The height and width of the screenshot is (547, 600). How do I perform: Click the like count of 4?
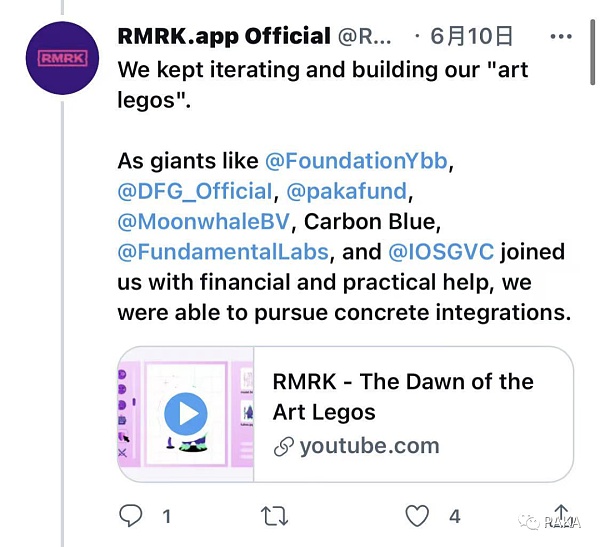455,516
